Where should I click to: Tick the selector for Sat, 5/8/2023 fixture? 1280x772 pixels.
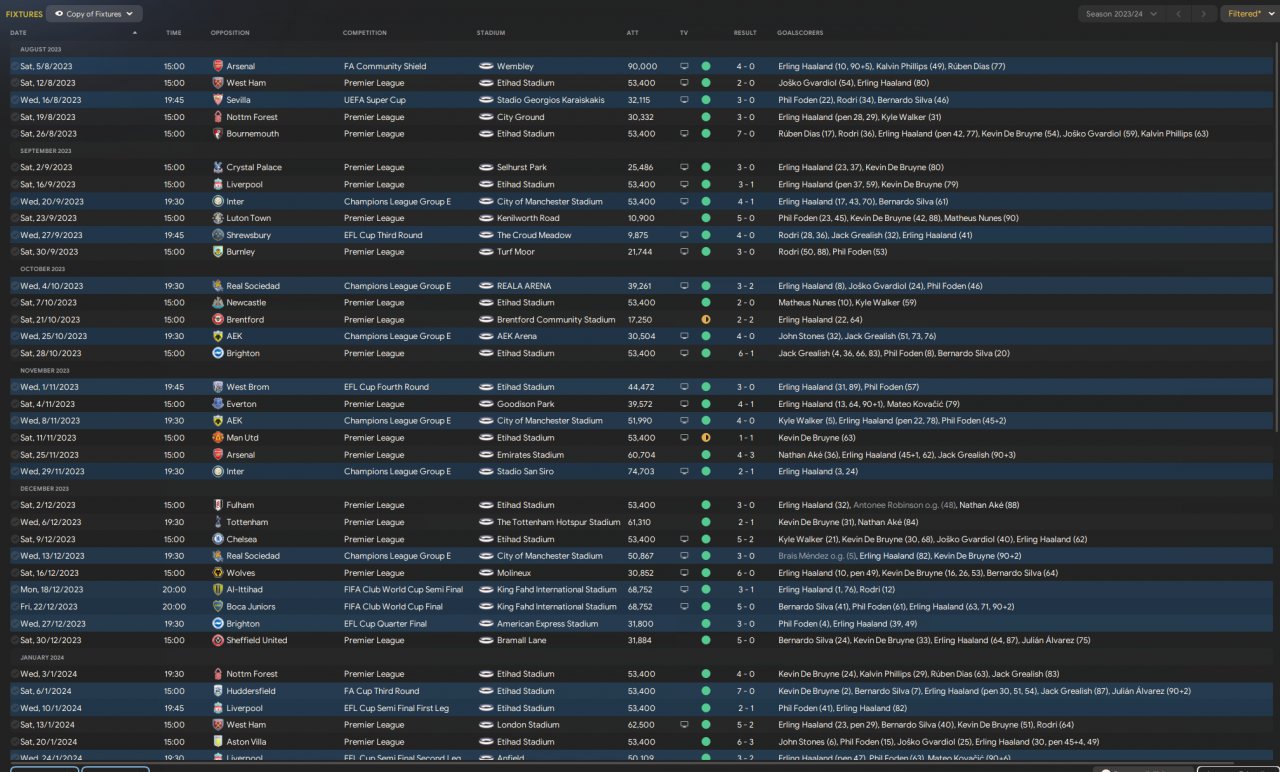[x=15, y=66]
